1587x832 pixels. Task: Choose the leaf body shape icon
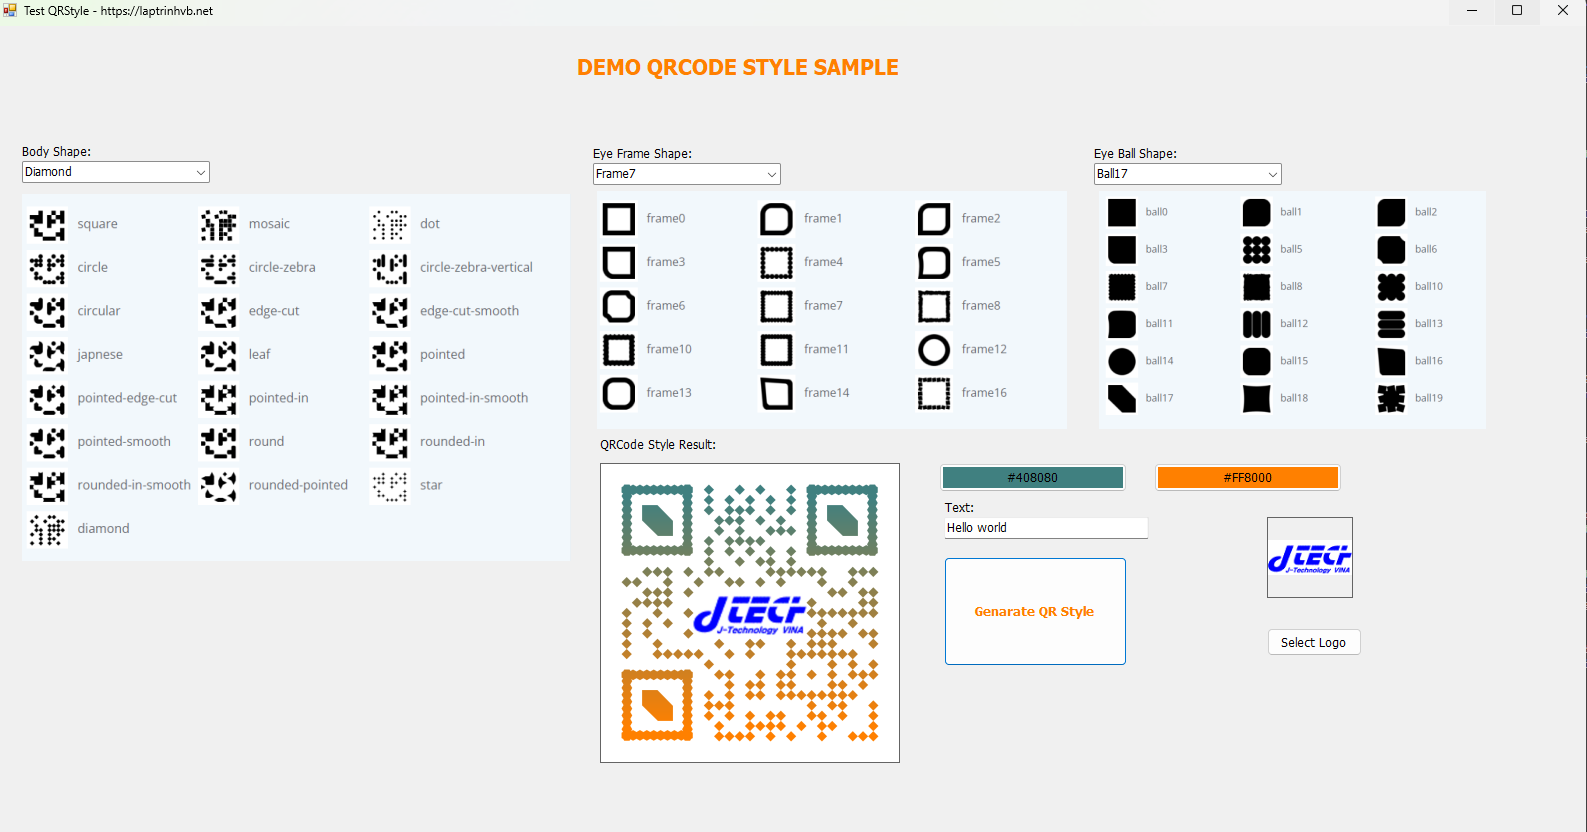[218, 355]
